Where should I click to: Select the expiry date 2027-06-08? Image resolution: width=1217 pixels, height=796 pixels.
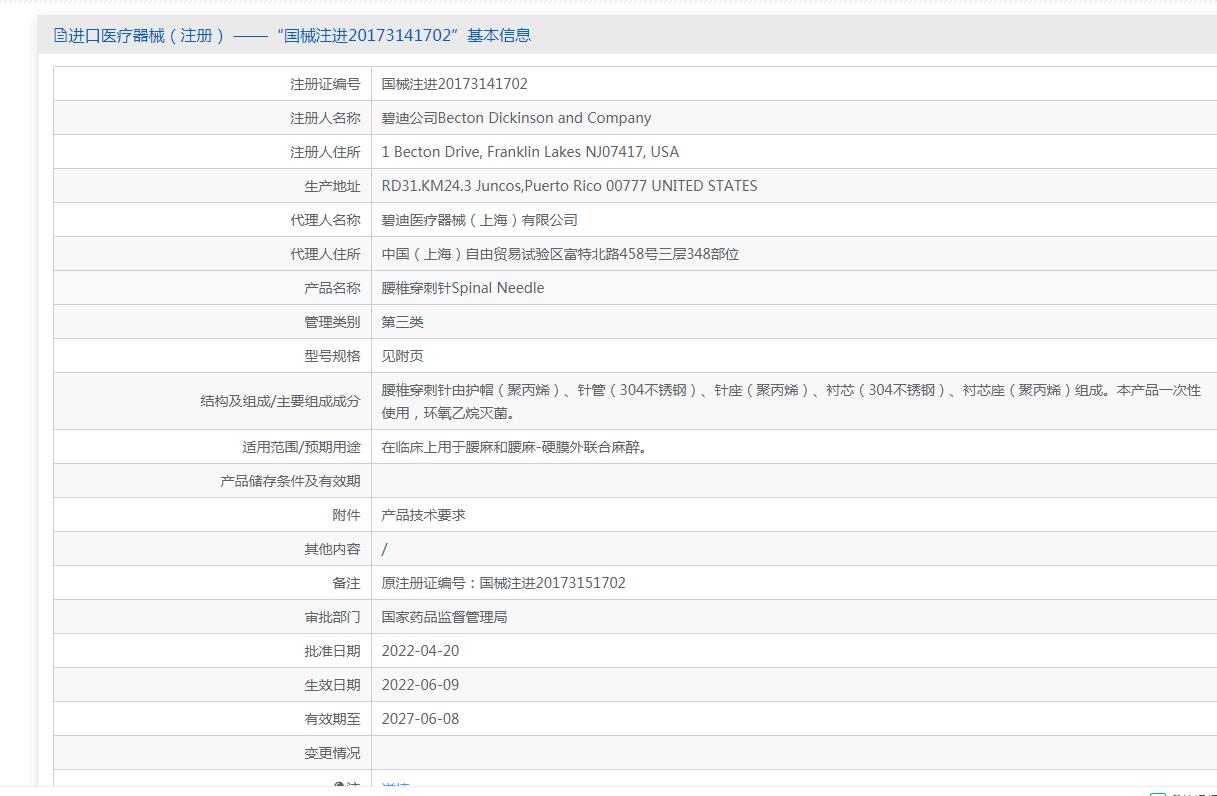[x=421, y=719]
